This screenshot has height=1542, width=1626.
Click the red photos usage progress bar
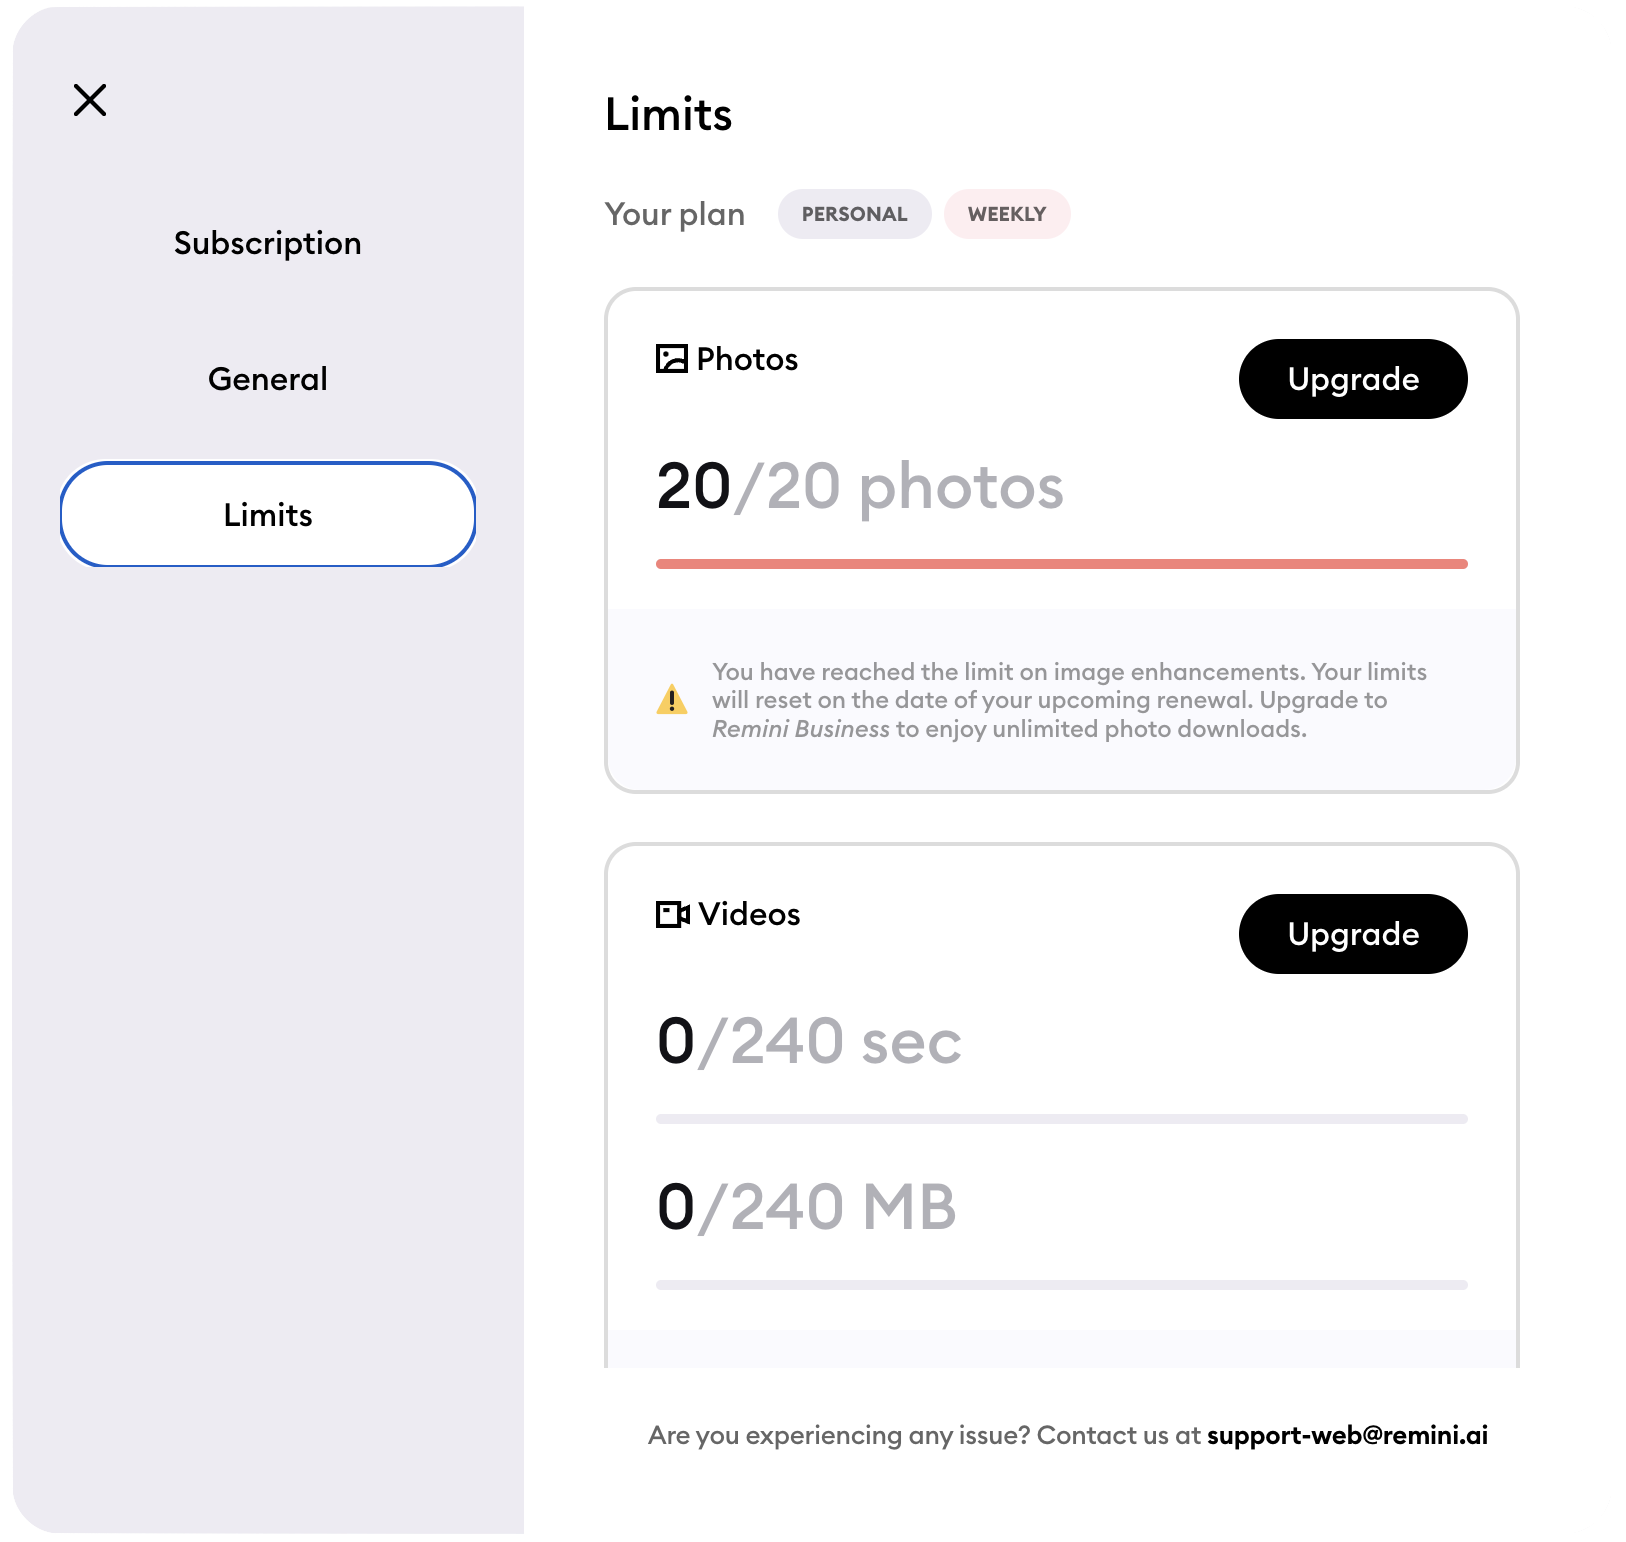point(1062,564)
